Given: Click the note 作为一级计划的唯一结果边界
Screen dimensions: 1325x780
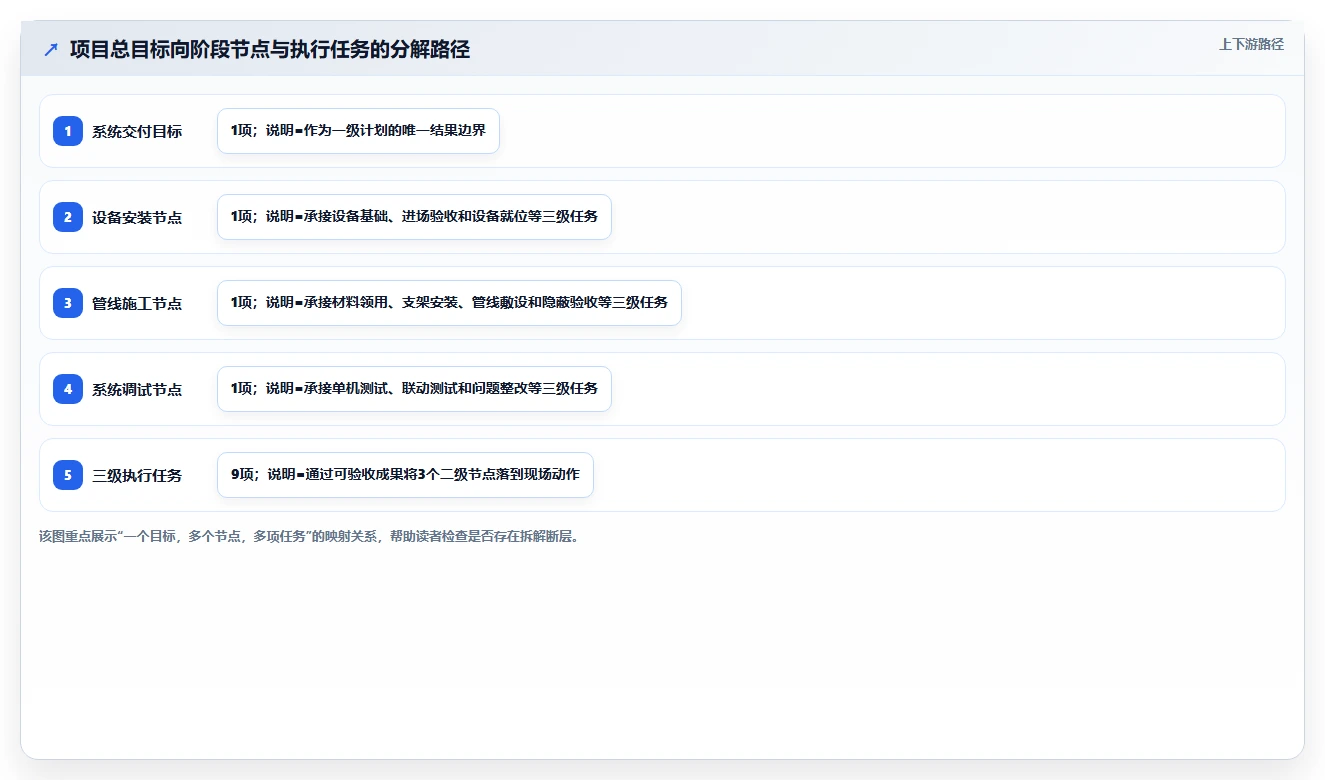Looking at the screenshot, I should [x=358, y=131].
